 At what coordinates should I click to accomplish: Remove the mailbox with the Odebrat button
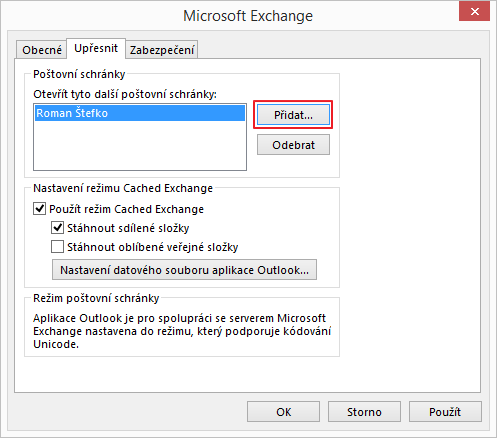[x=293, y=145]
